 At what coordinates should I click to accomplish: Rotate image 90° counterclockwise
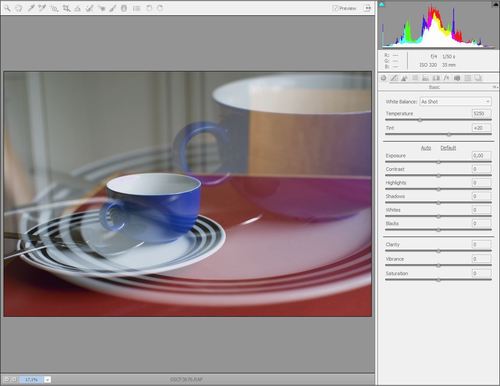click(149, 8)
